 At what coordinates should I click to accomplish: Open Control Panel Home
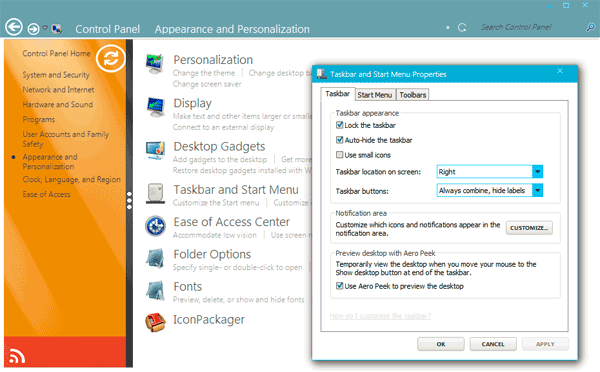coord(56,54)
